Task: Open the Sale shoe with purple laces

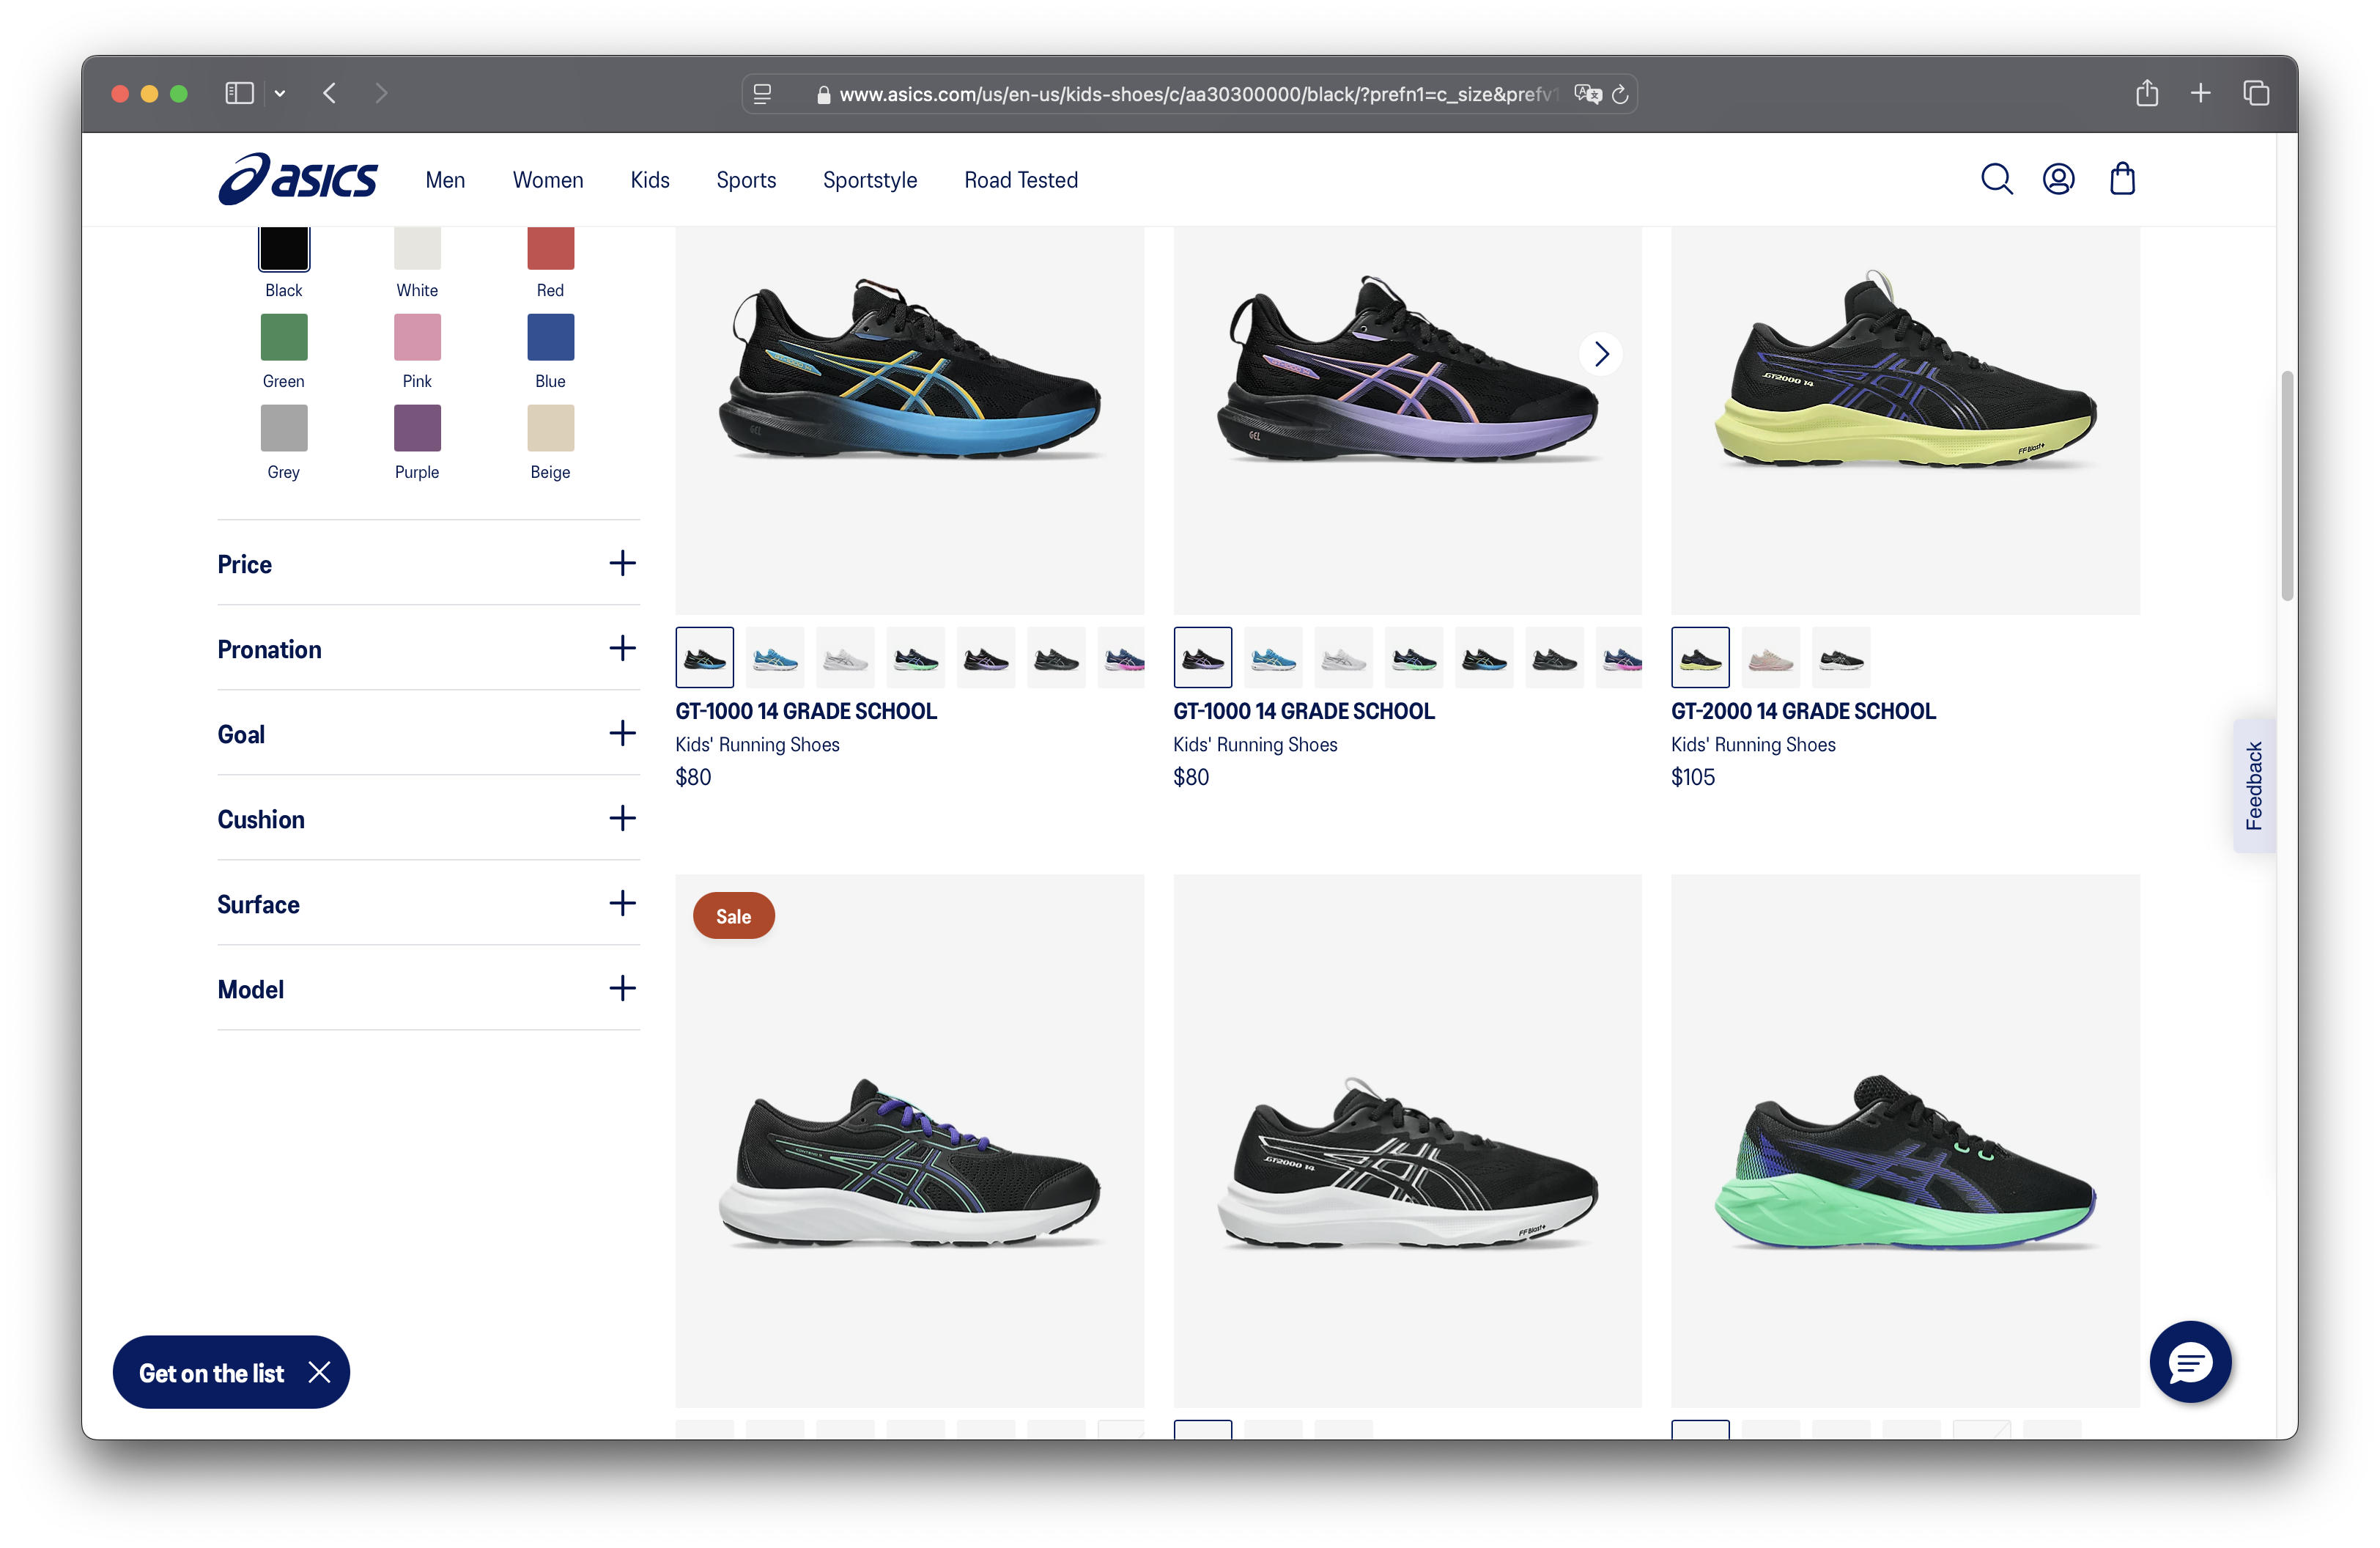Action: (x=909, y=1140)
